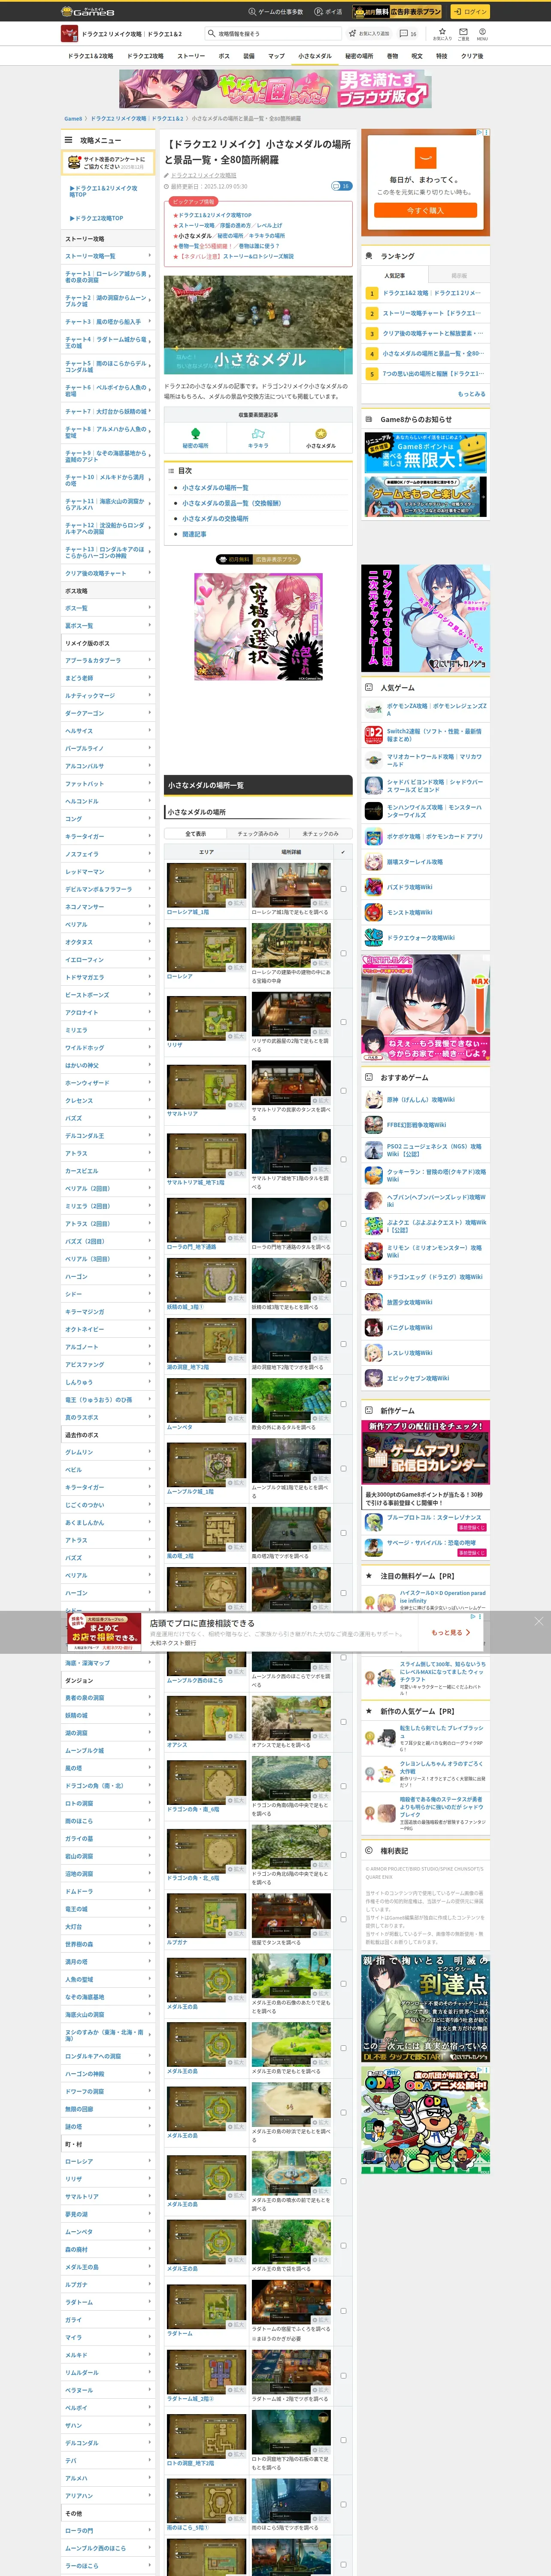Close the bottom banner ad with X
Screen dimensions: 551x2576
pyautogui.click(x=538, y=1621)
